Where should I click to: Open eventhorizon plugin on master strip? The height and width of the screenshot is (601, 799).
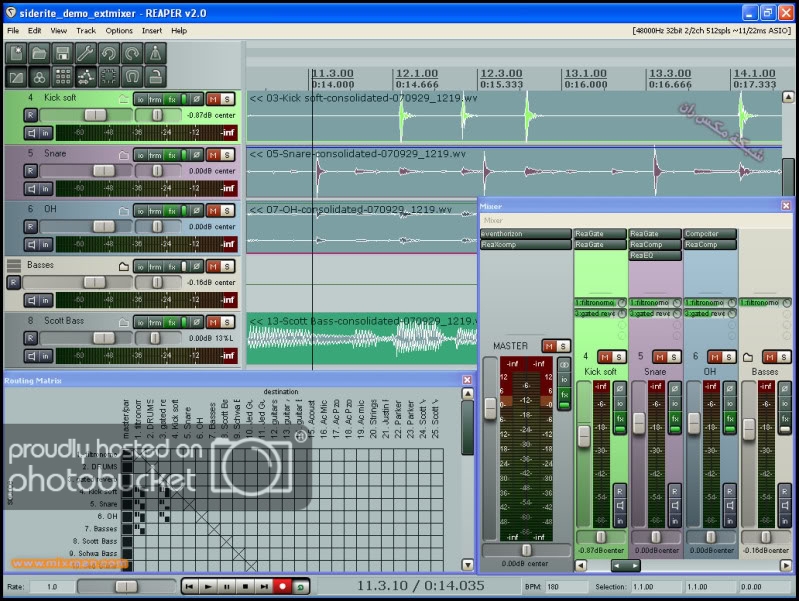[x=525, y=233]
